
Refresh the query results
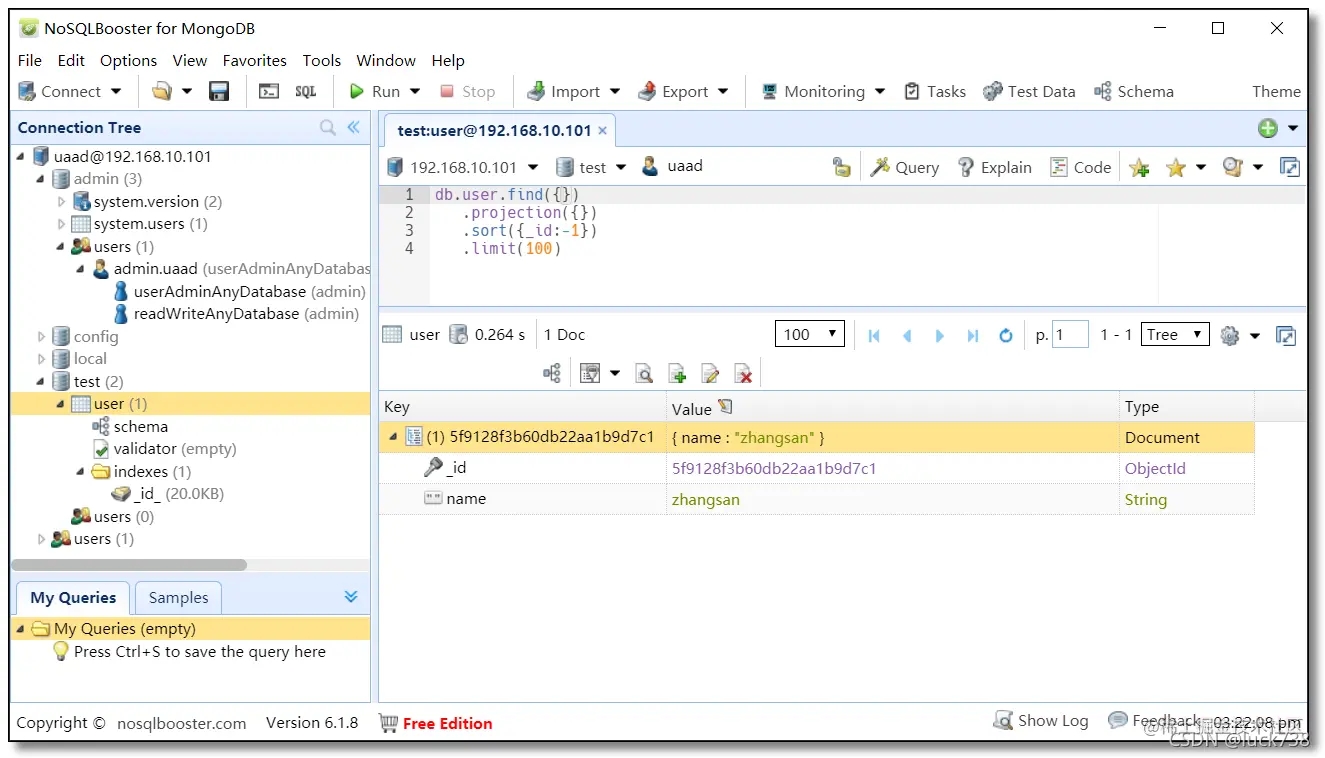tap(1006, 335)
